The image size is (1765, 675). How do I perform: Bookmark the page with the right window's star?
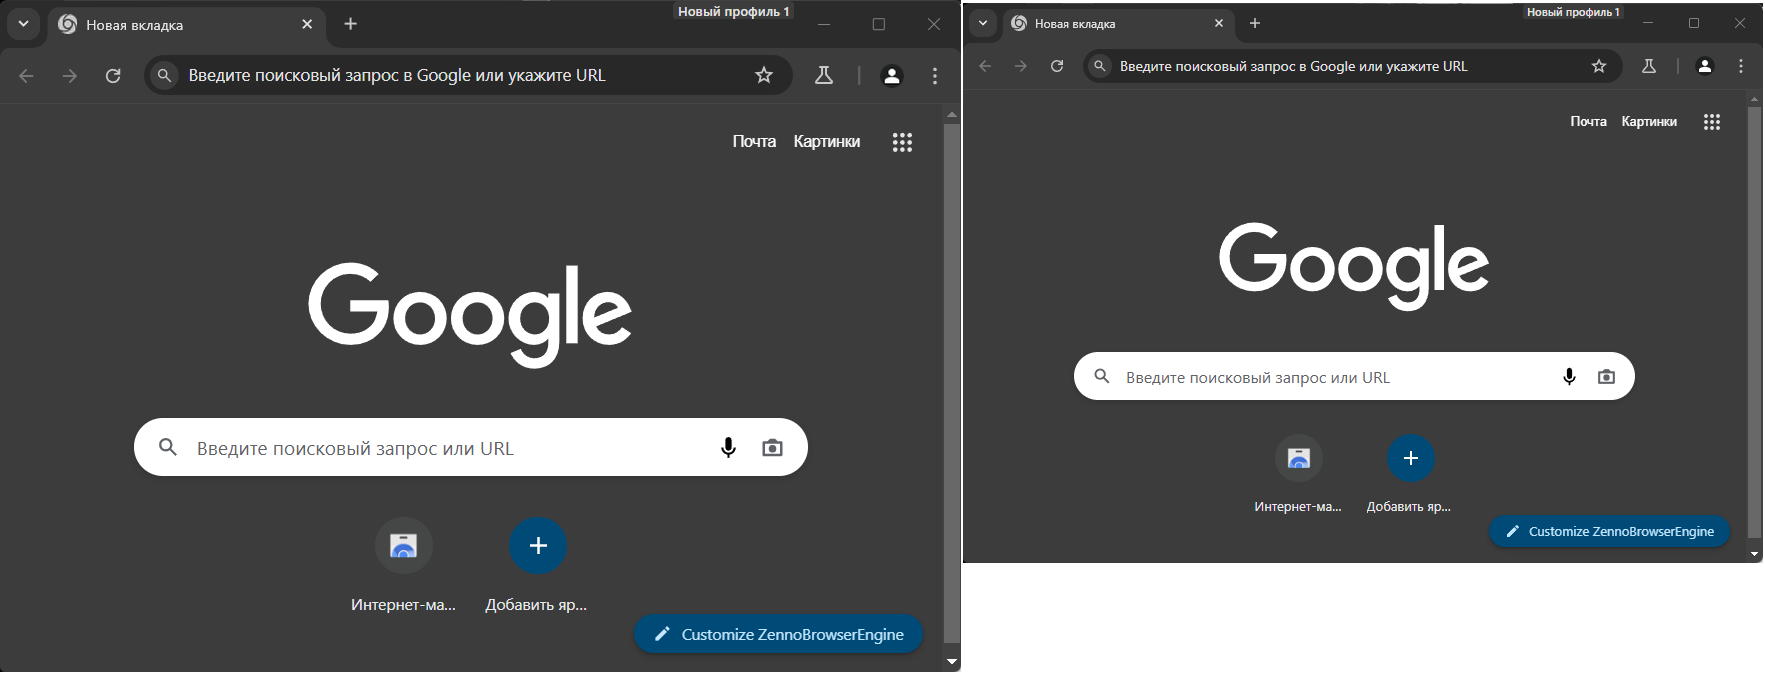pyautogui.click(x=1599, y=66)
